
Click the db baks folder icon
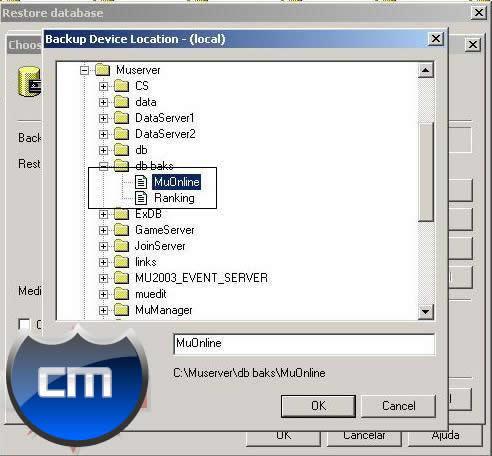click(122, 166)
